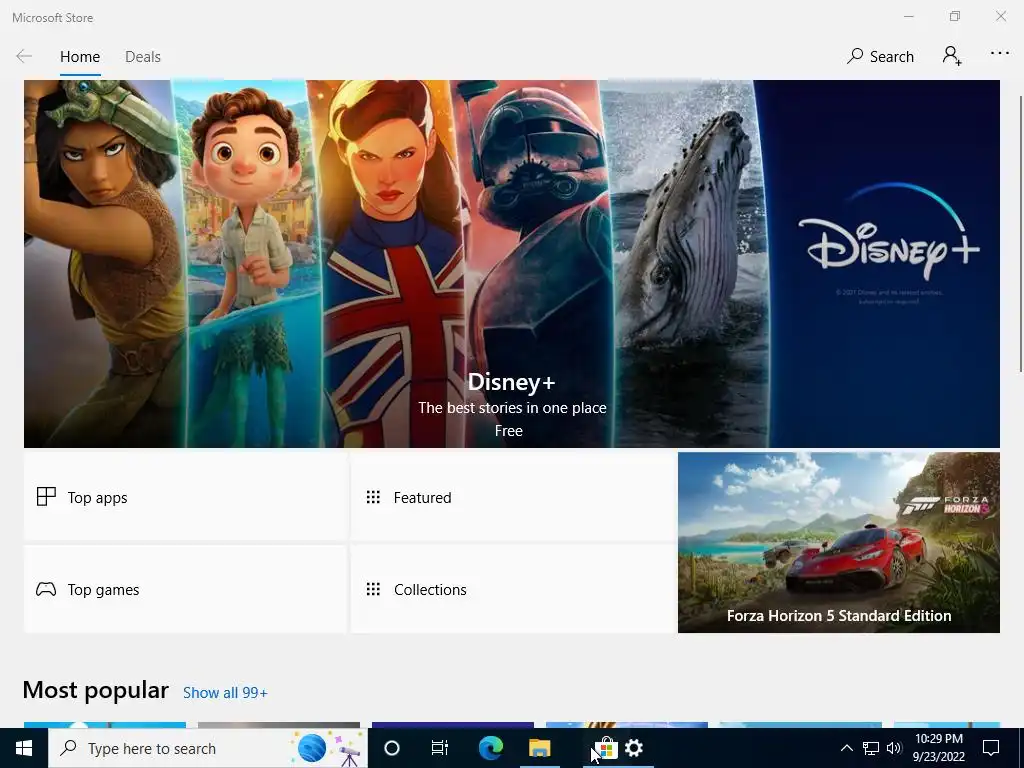This screenshot has width=1024, height=768.
Task: Switch to the Deals tab
Action: click(142, 57)
